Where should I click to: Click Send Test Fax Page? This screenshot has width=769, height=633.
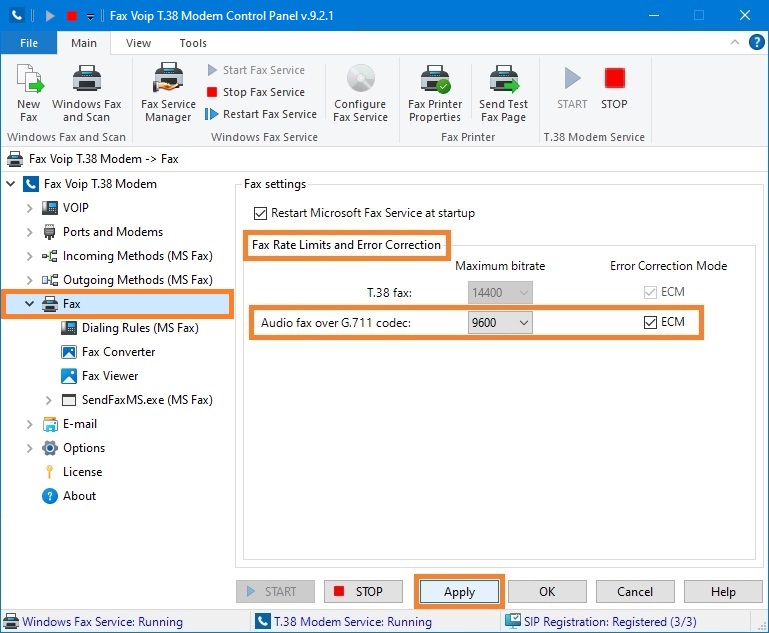click(x=504, y=93)
